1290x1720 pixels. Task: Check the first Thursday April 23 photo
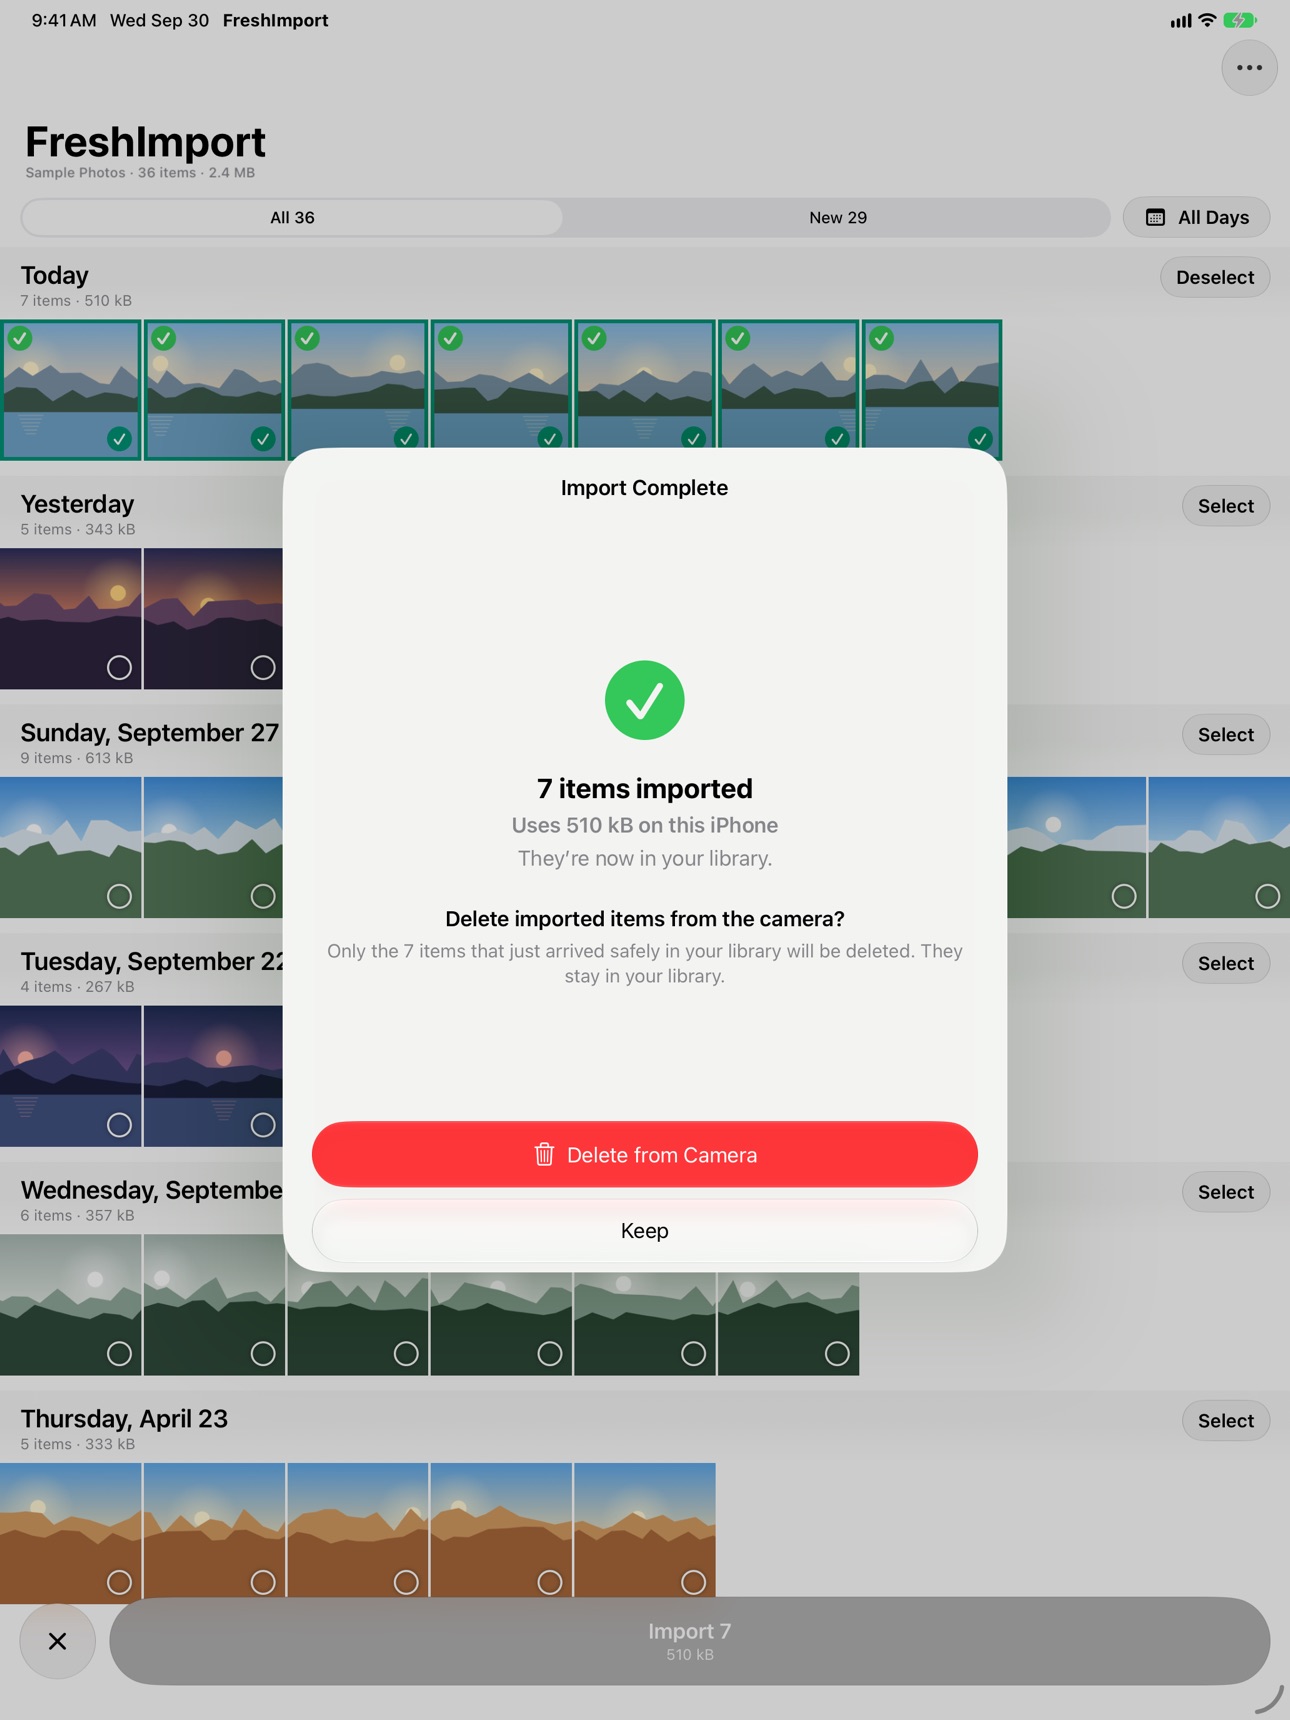tap(119, 1582)
